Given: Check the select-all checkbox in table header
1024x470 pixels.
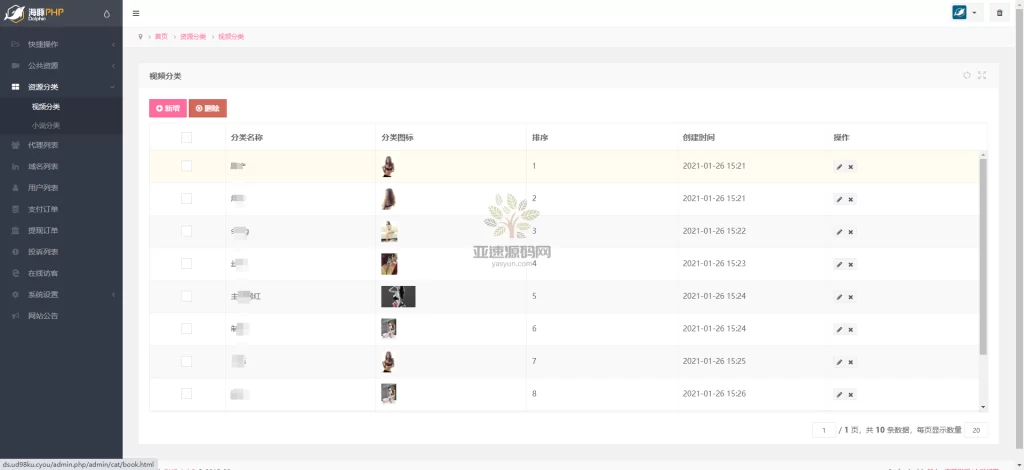Looking at the screenshot, I should coord(186,137).
